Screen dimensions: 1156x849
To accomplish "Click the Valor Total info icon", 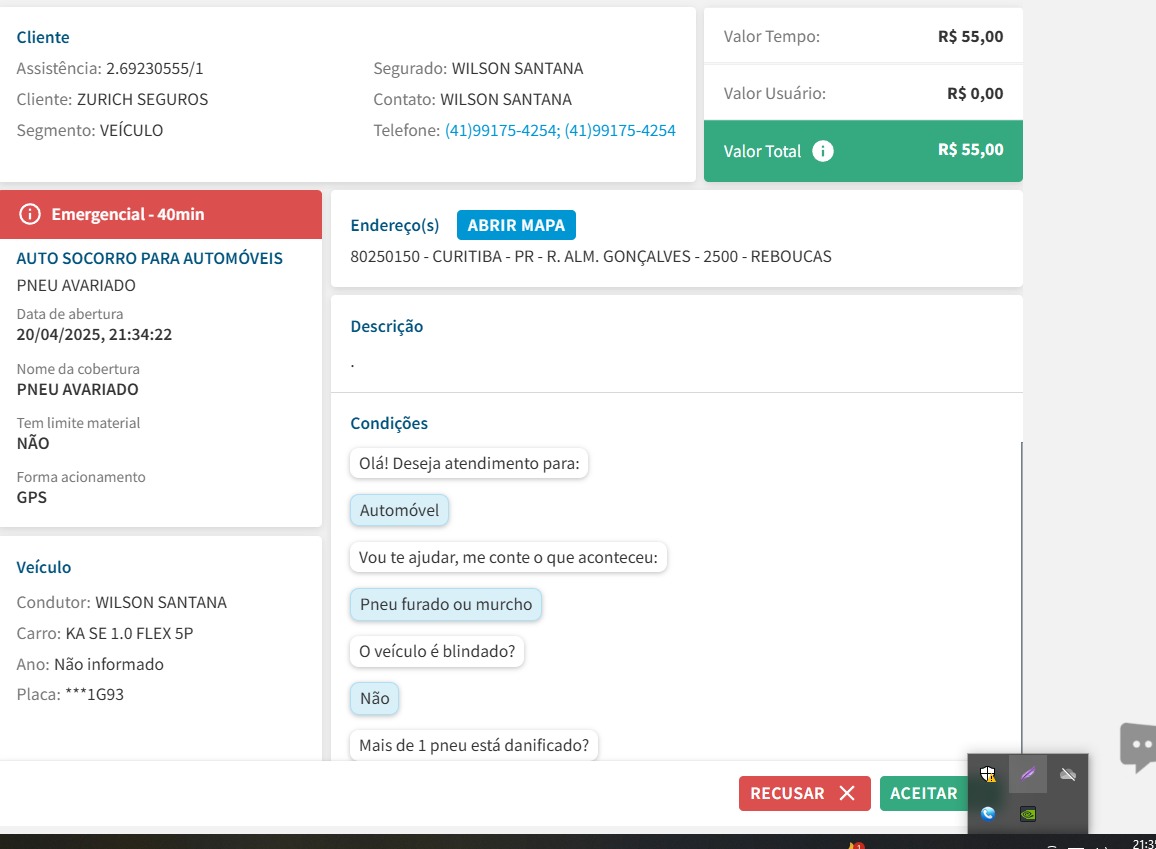I will click(823, 151).
